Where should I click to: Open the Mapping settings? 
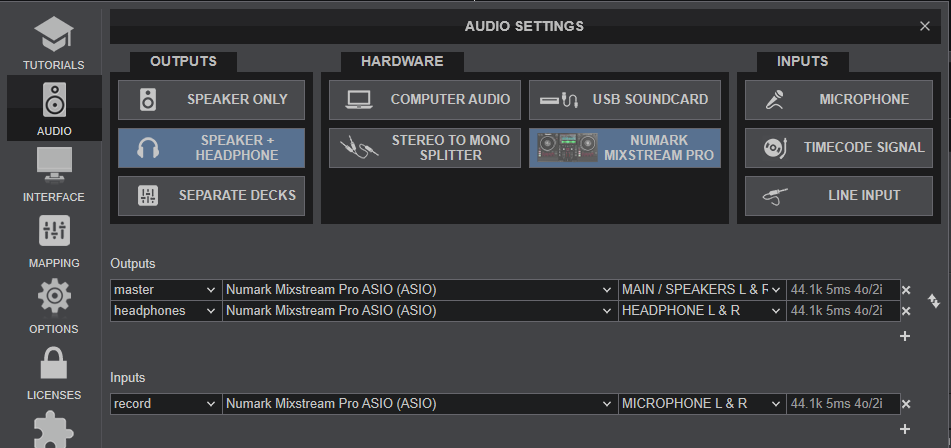(53, 242)
